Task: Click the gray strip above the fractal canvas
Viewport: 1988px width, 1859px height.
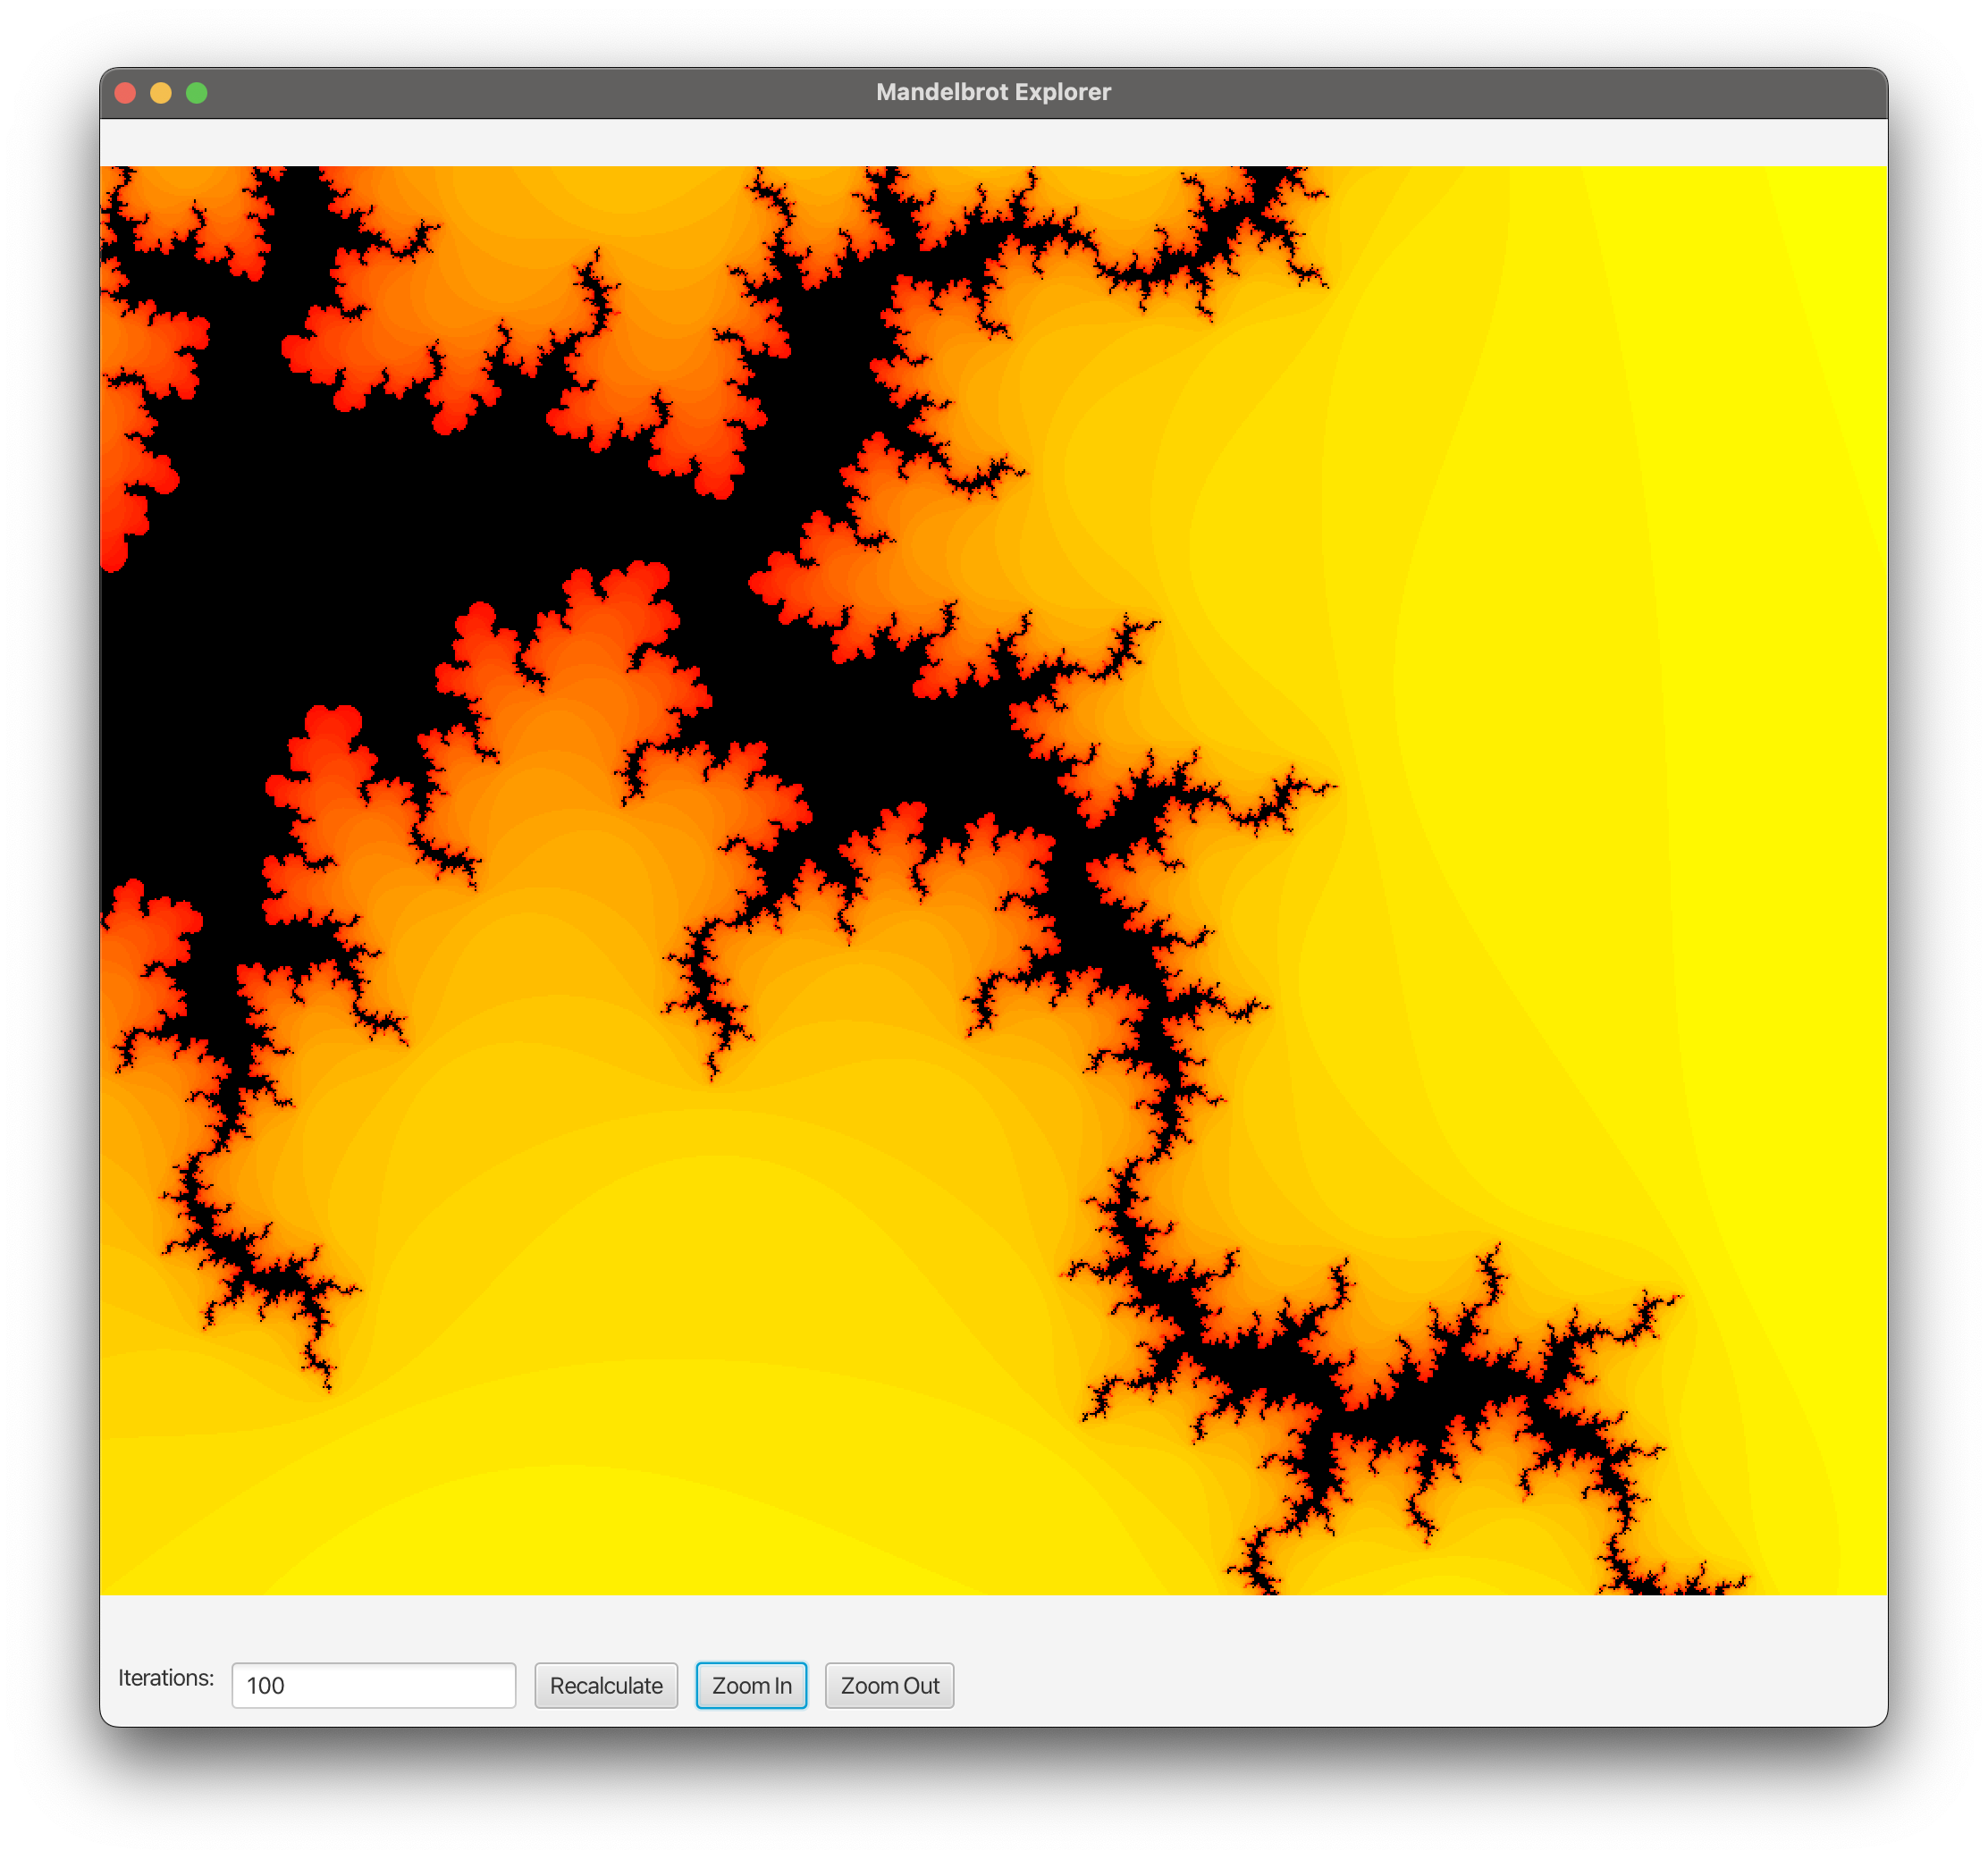Action: 993,142
